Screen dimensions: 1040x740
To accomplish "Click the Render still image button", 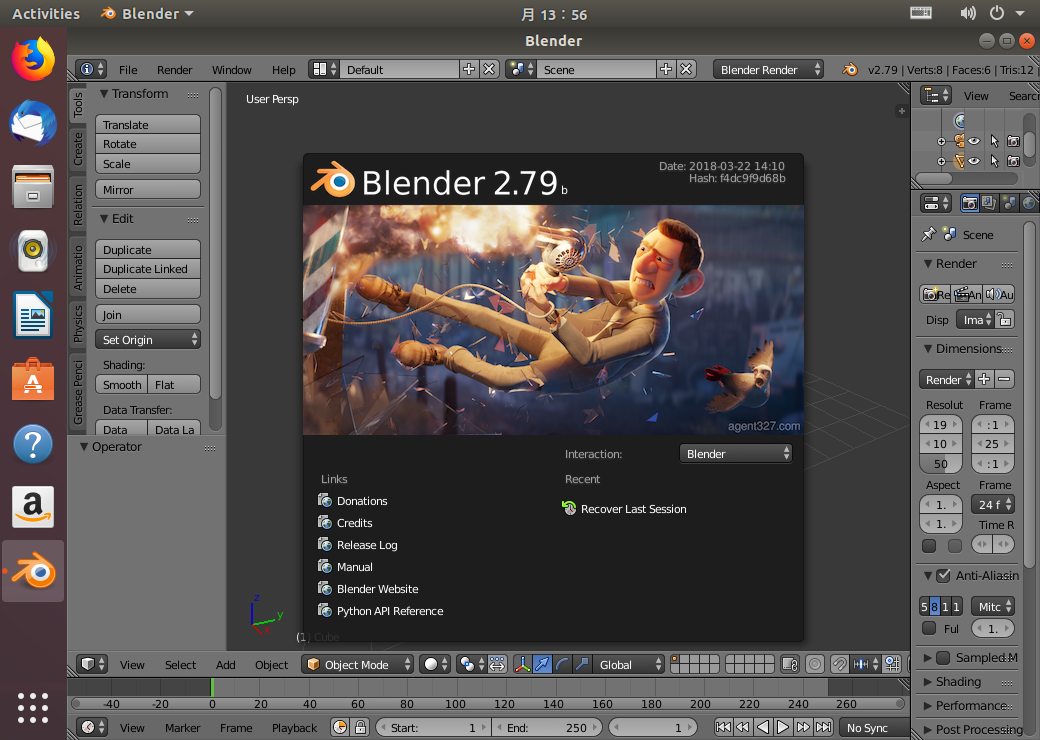I will tap(935, 294).
